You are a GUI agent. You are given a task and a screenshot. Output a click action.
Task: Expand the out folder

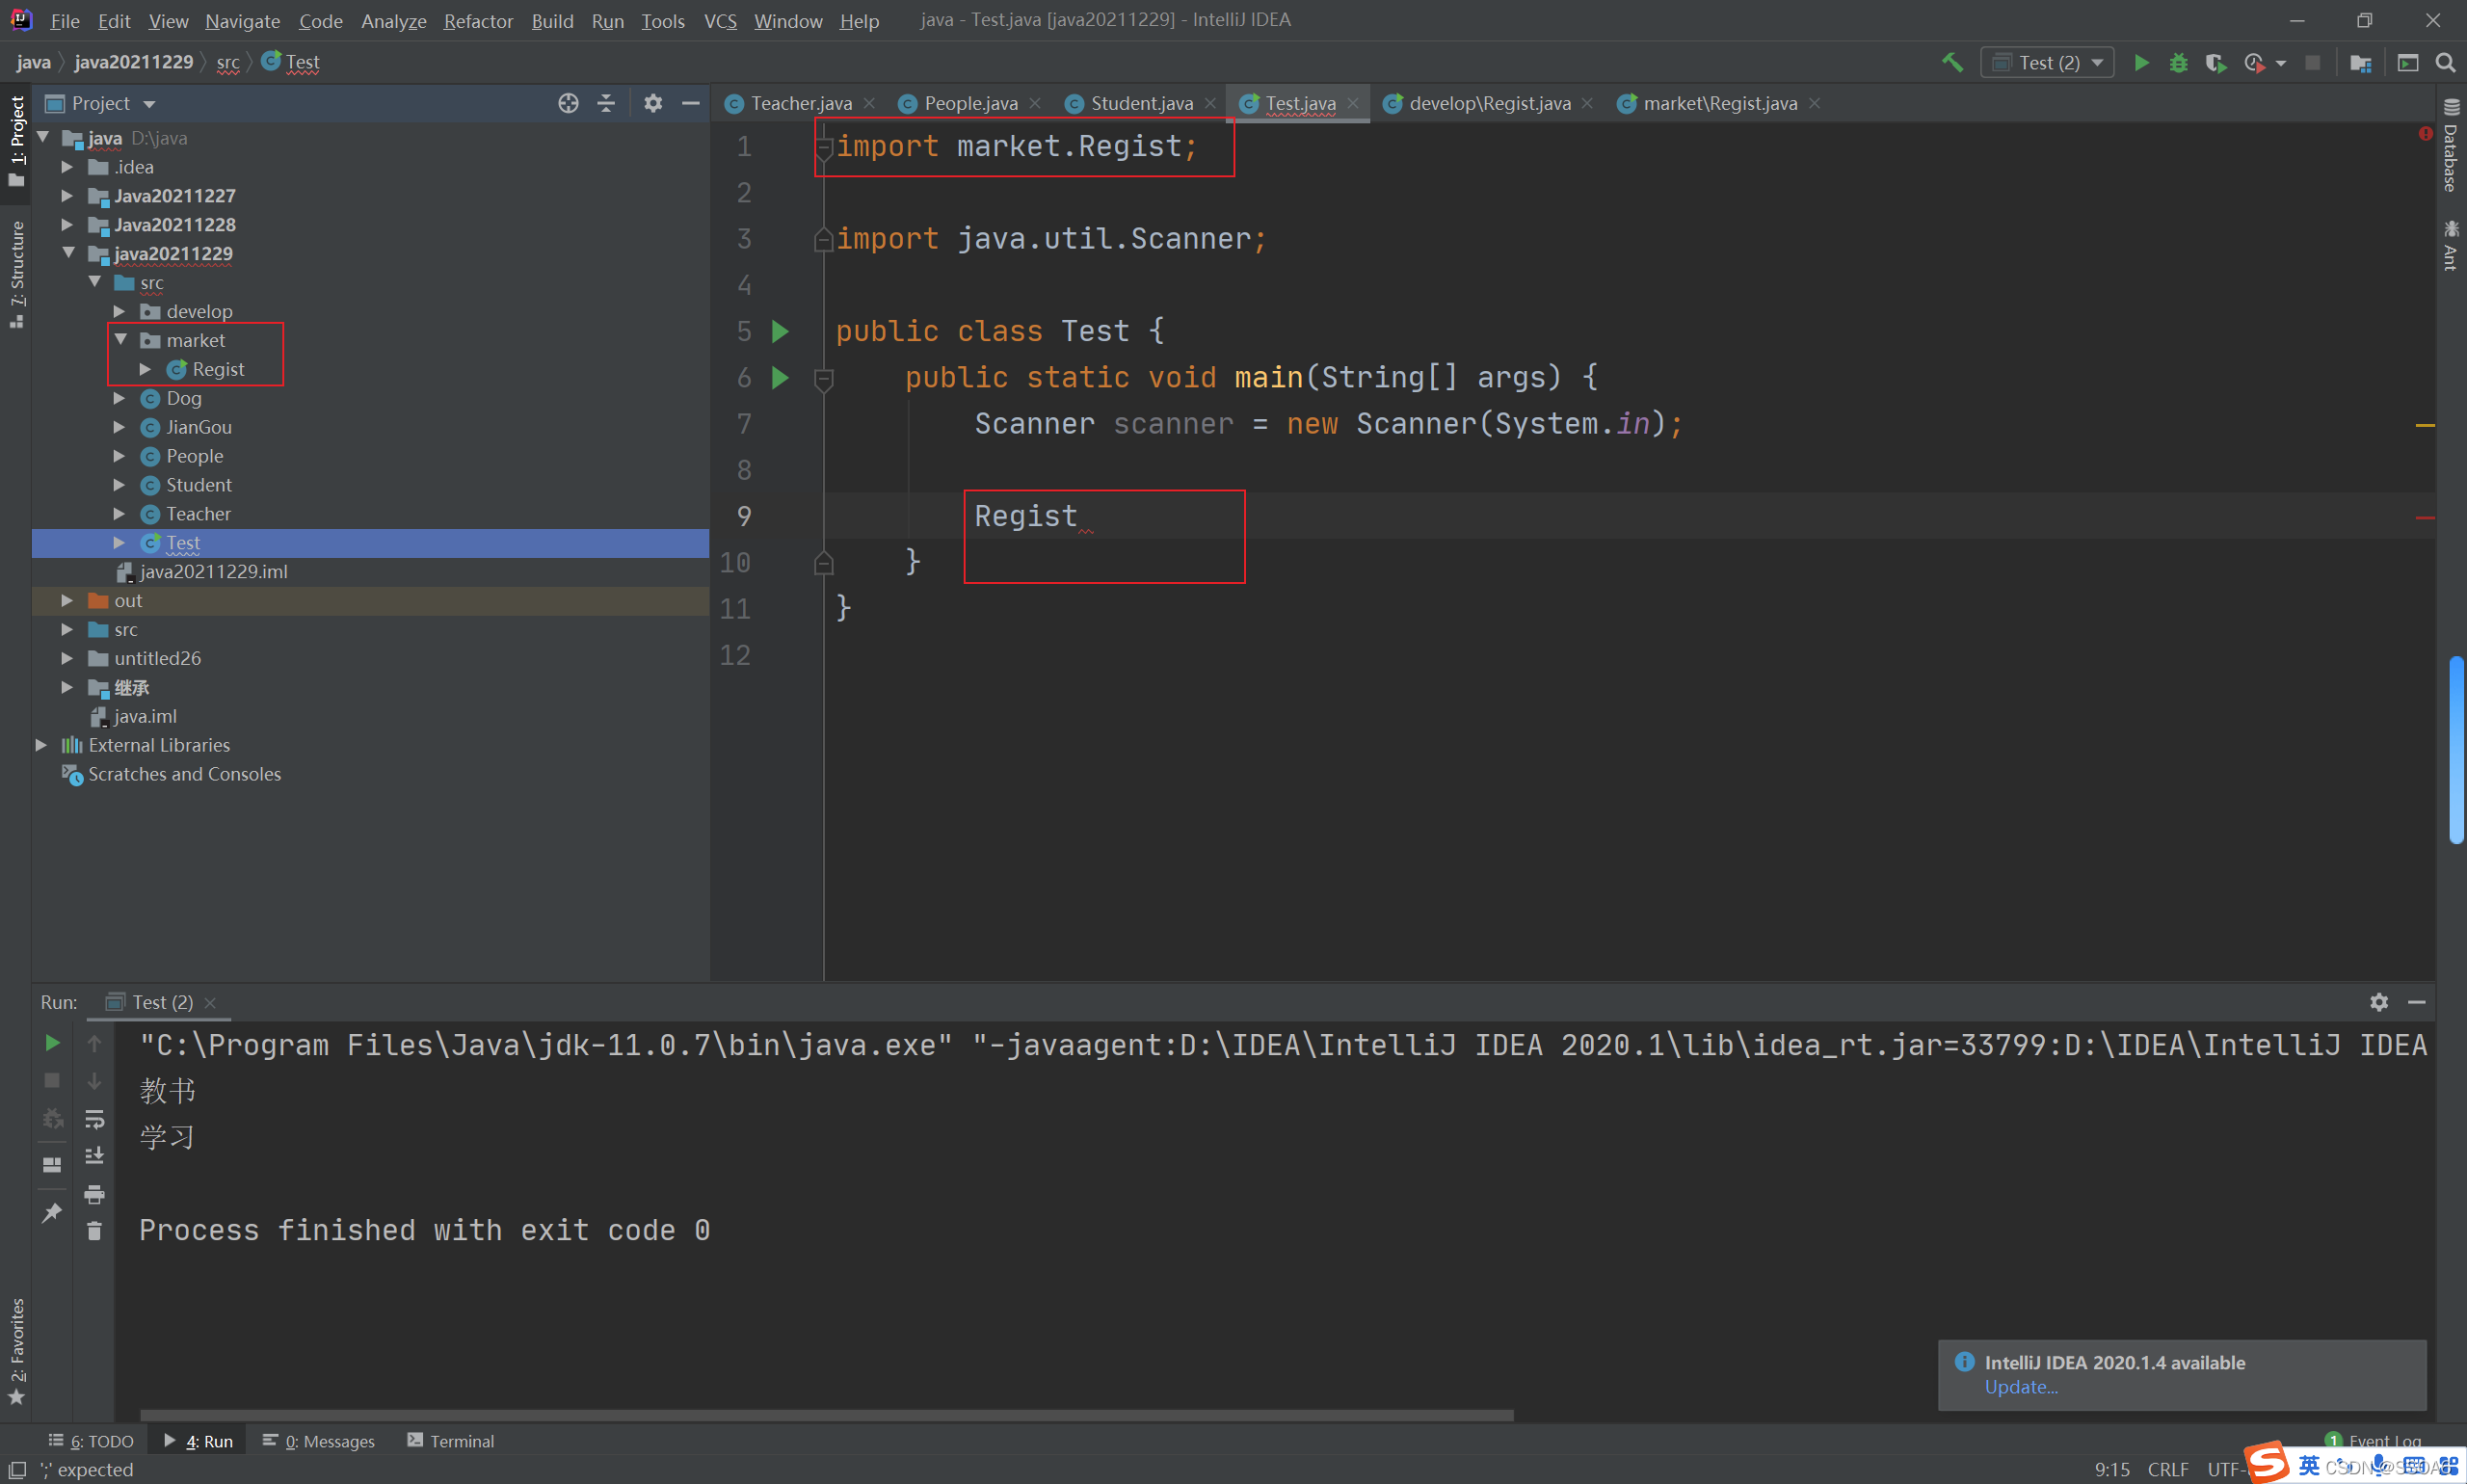pos(67,600)
